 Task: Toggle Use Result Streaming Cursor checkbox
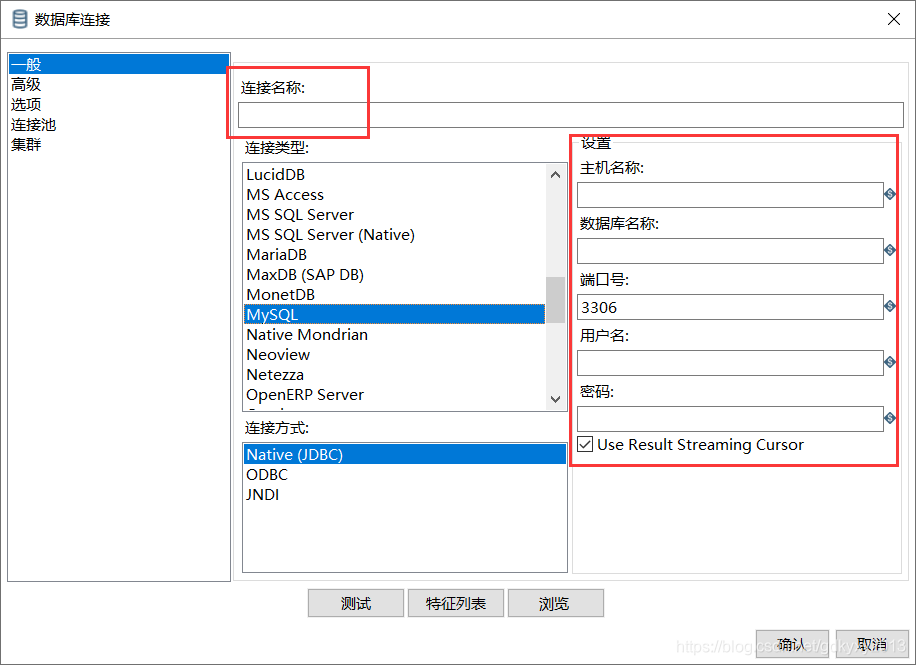point(585,444)
